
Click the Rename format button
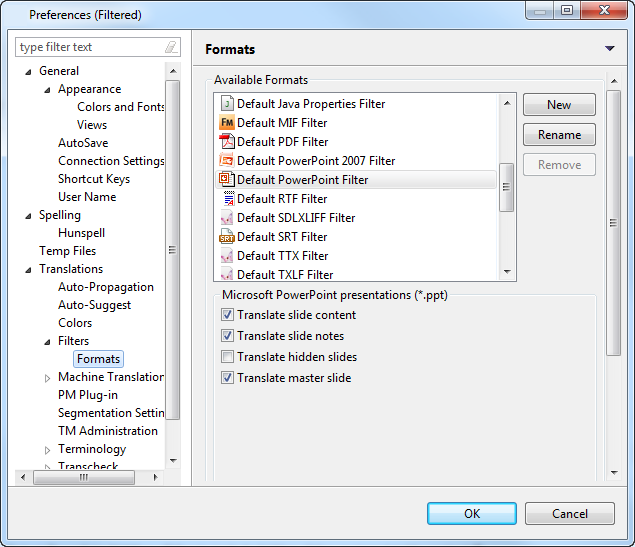coord(559,135)
